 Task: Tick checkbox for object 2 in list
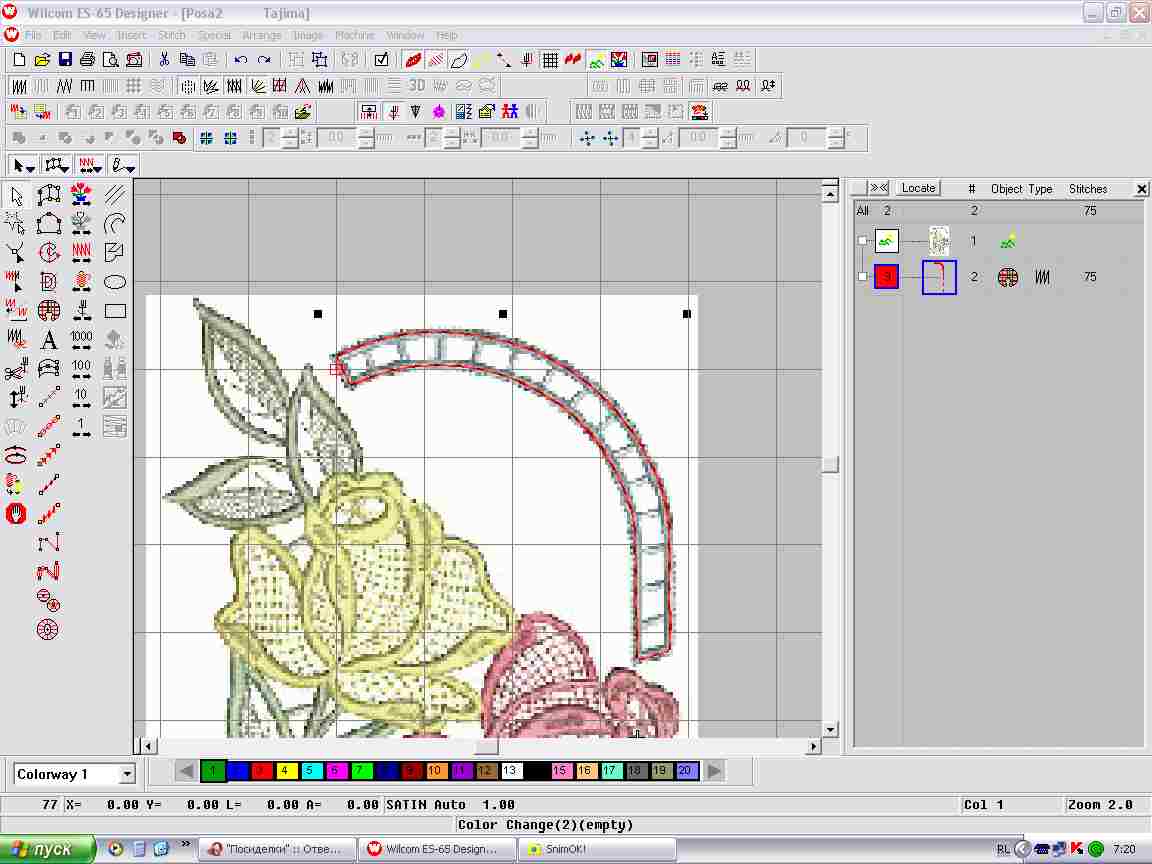pyautogui.click(x=863, y=277)
